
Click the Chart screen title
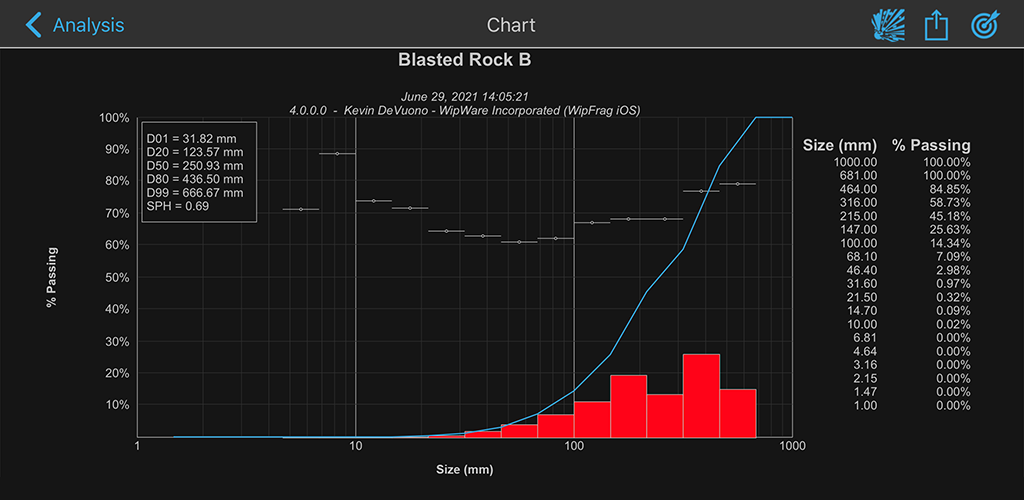tap(511, 25)
